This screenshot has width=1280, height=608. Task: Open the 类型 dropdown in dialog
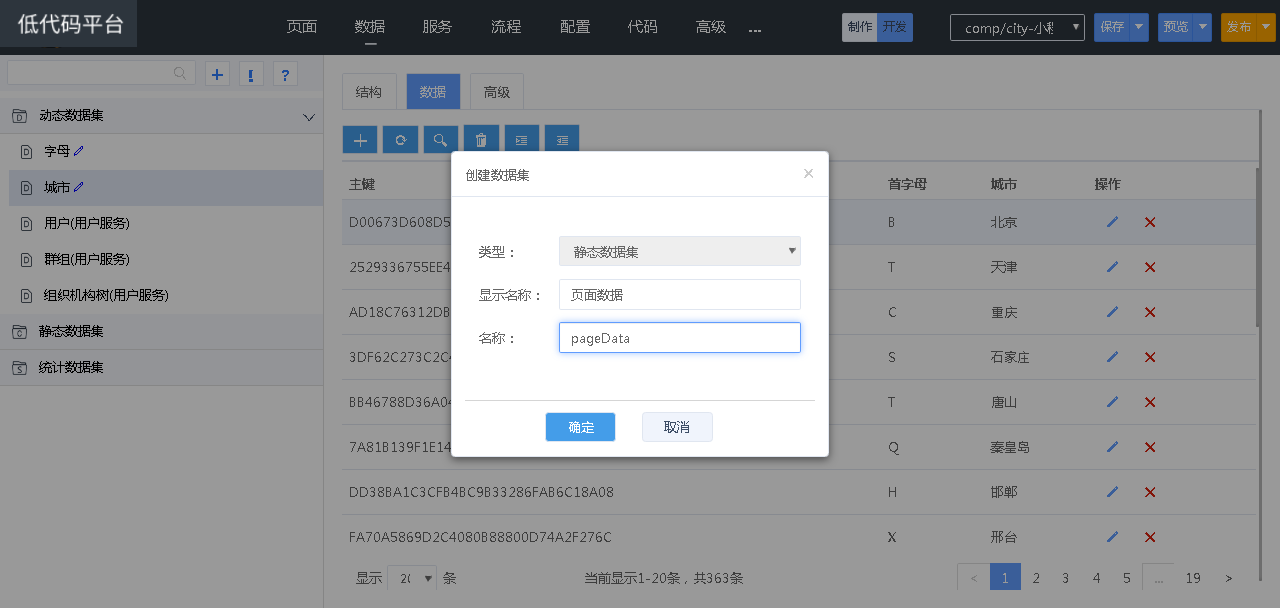tap(680, 251)
